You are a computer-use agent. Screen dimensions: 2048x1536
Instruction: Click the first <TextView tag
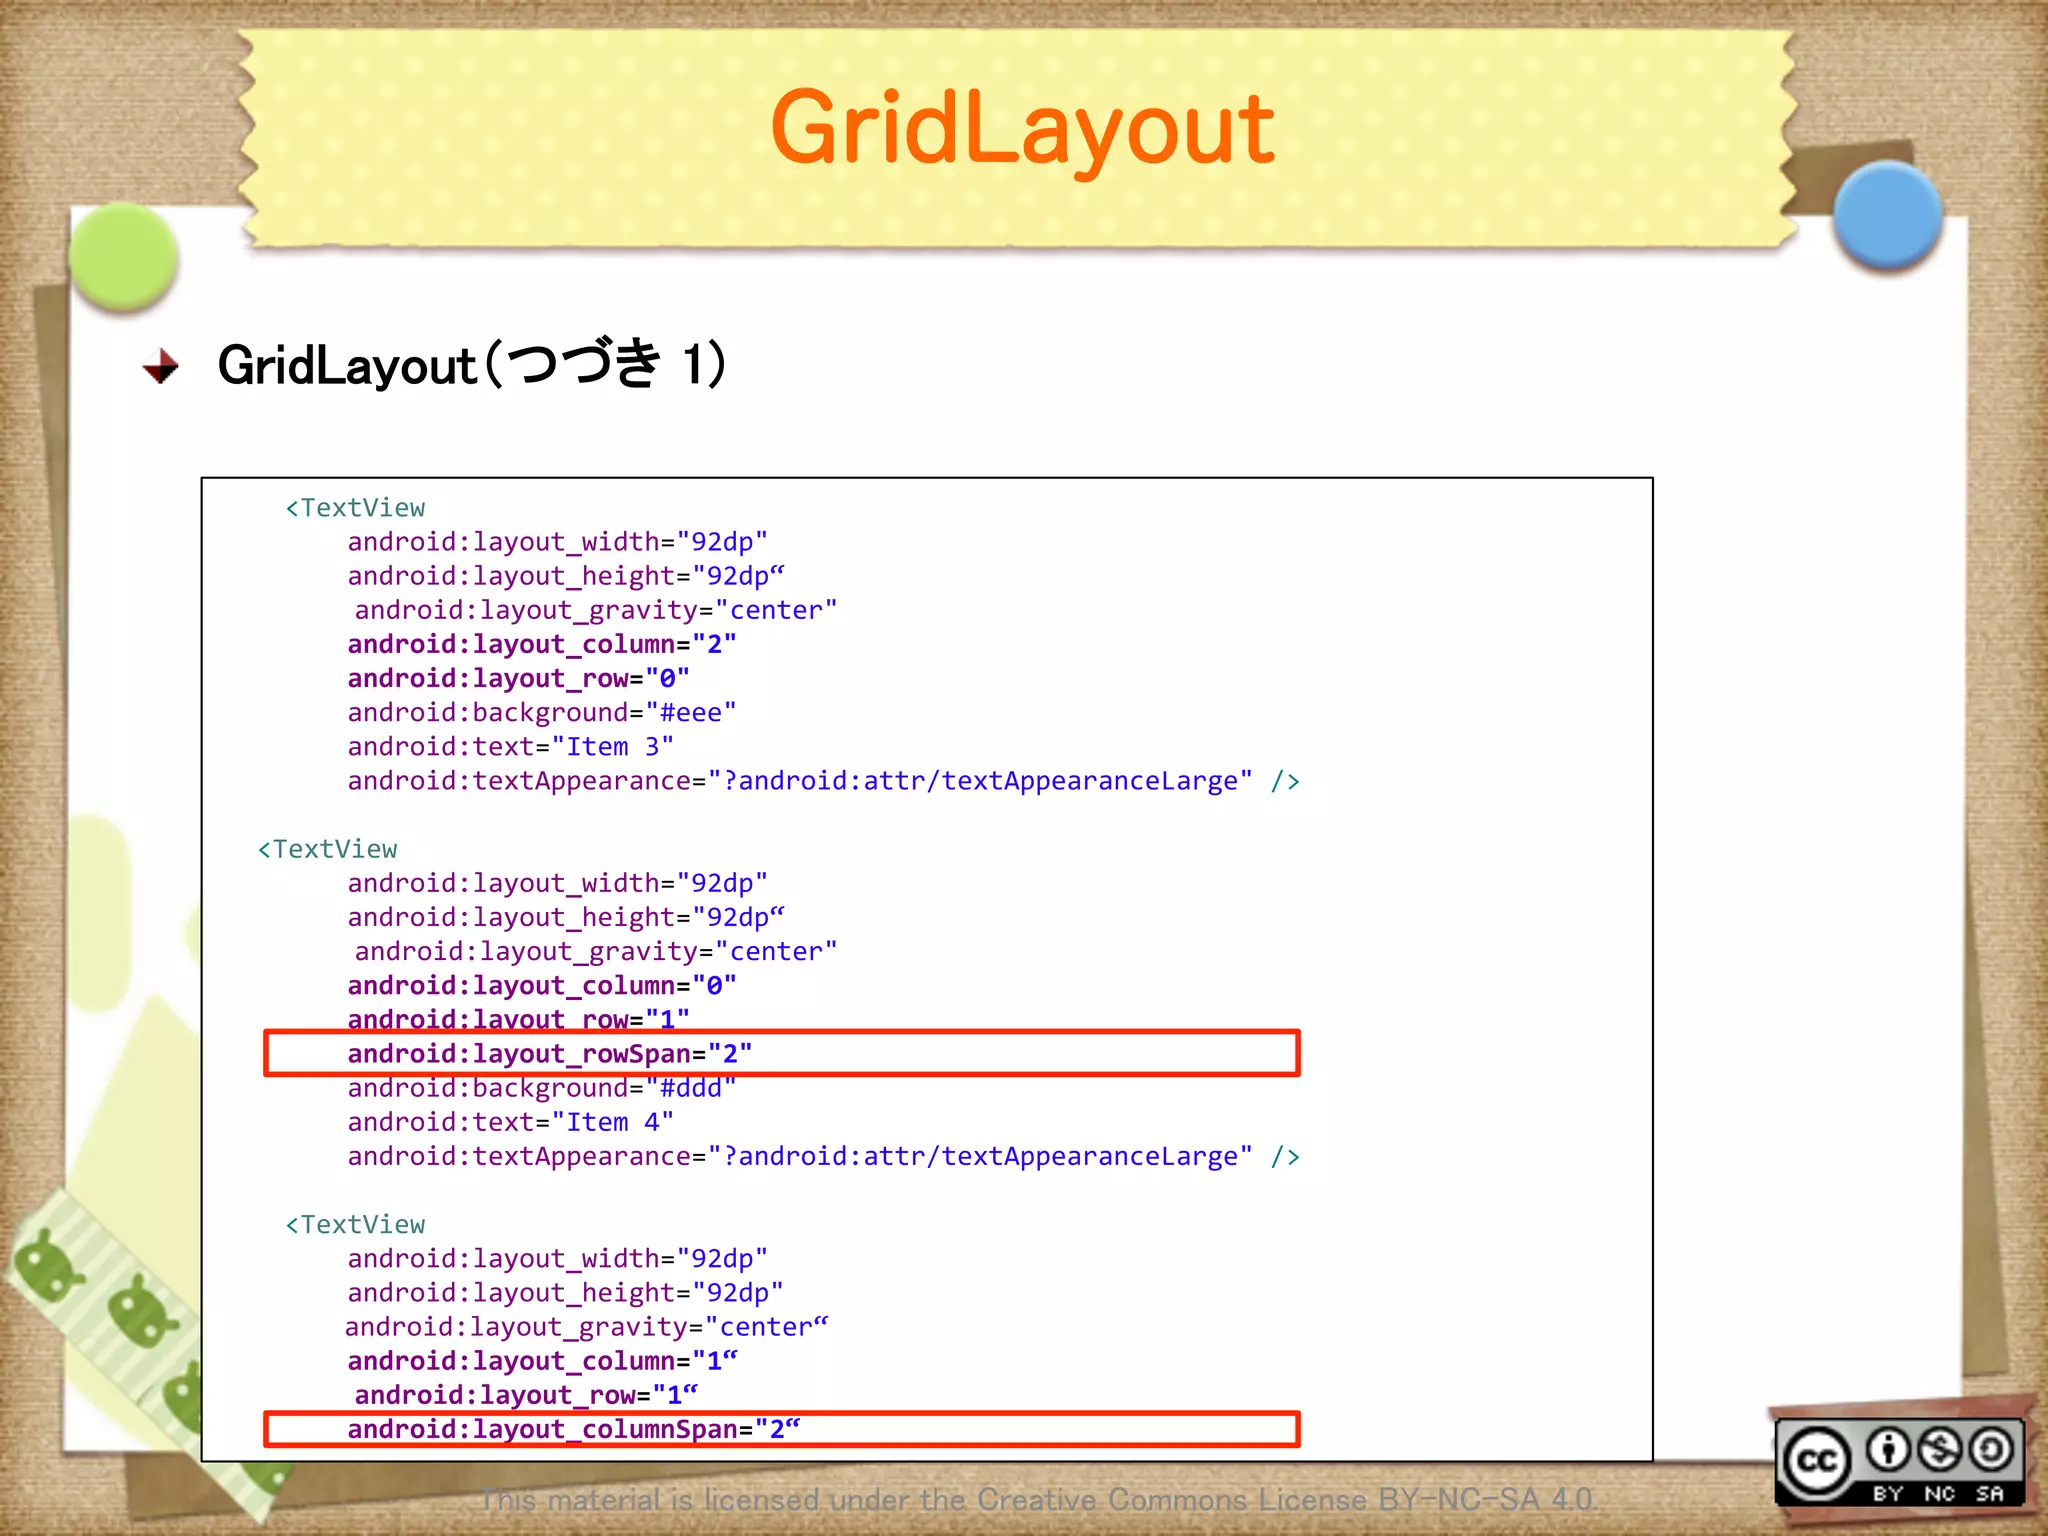(x=355, y=508)
